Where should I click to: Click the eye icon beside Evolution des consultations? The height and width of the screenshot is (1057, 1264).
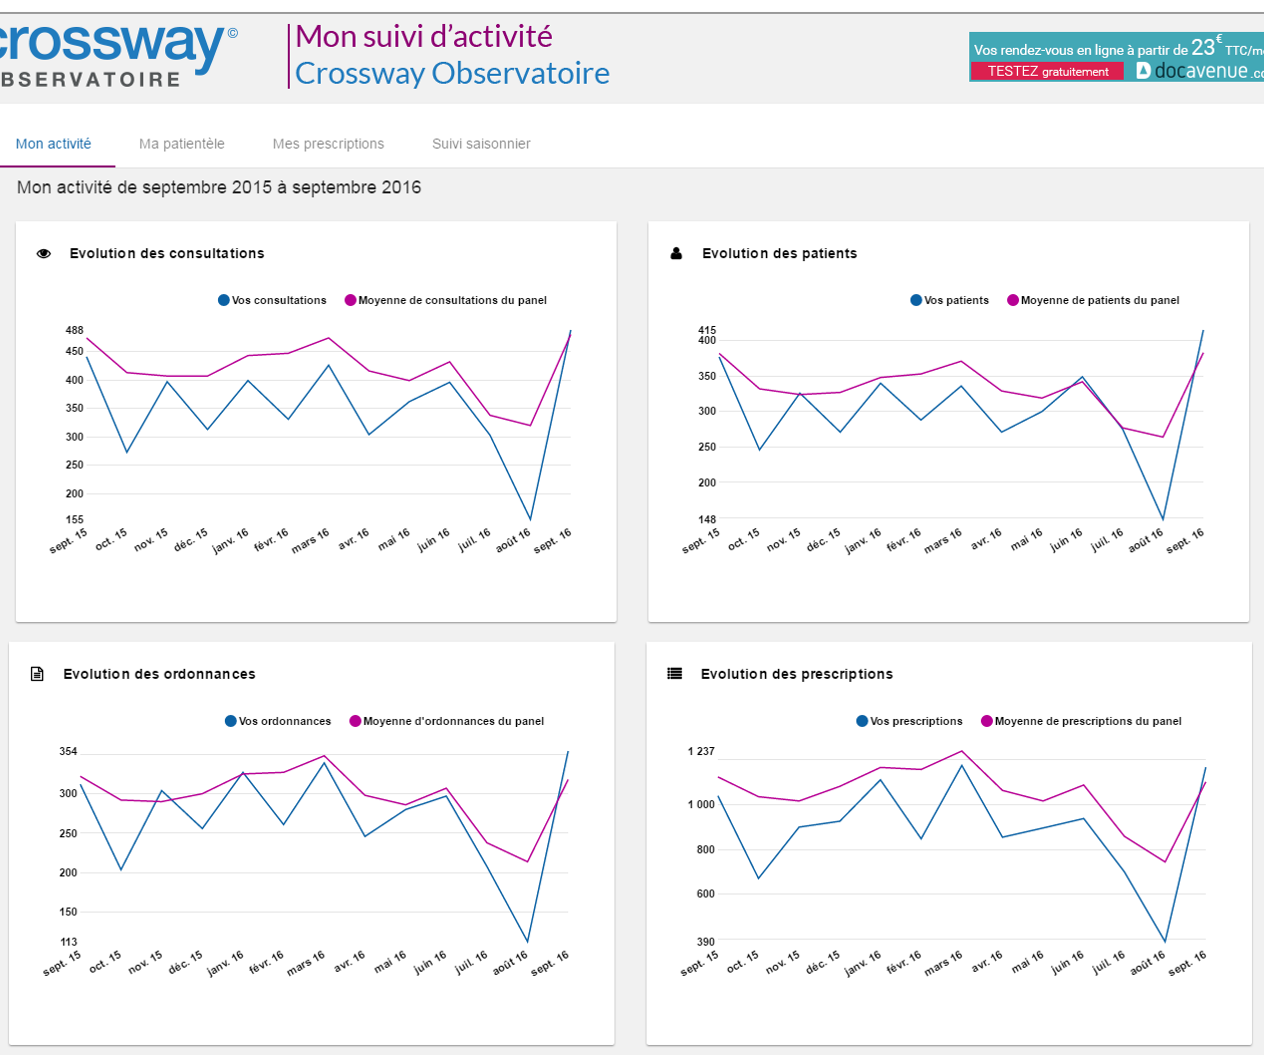[x=44, y=254]
